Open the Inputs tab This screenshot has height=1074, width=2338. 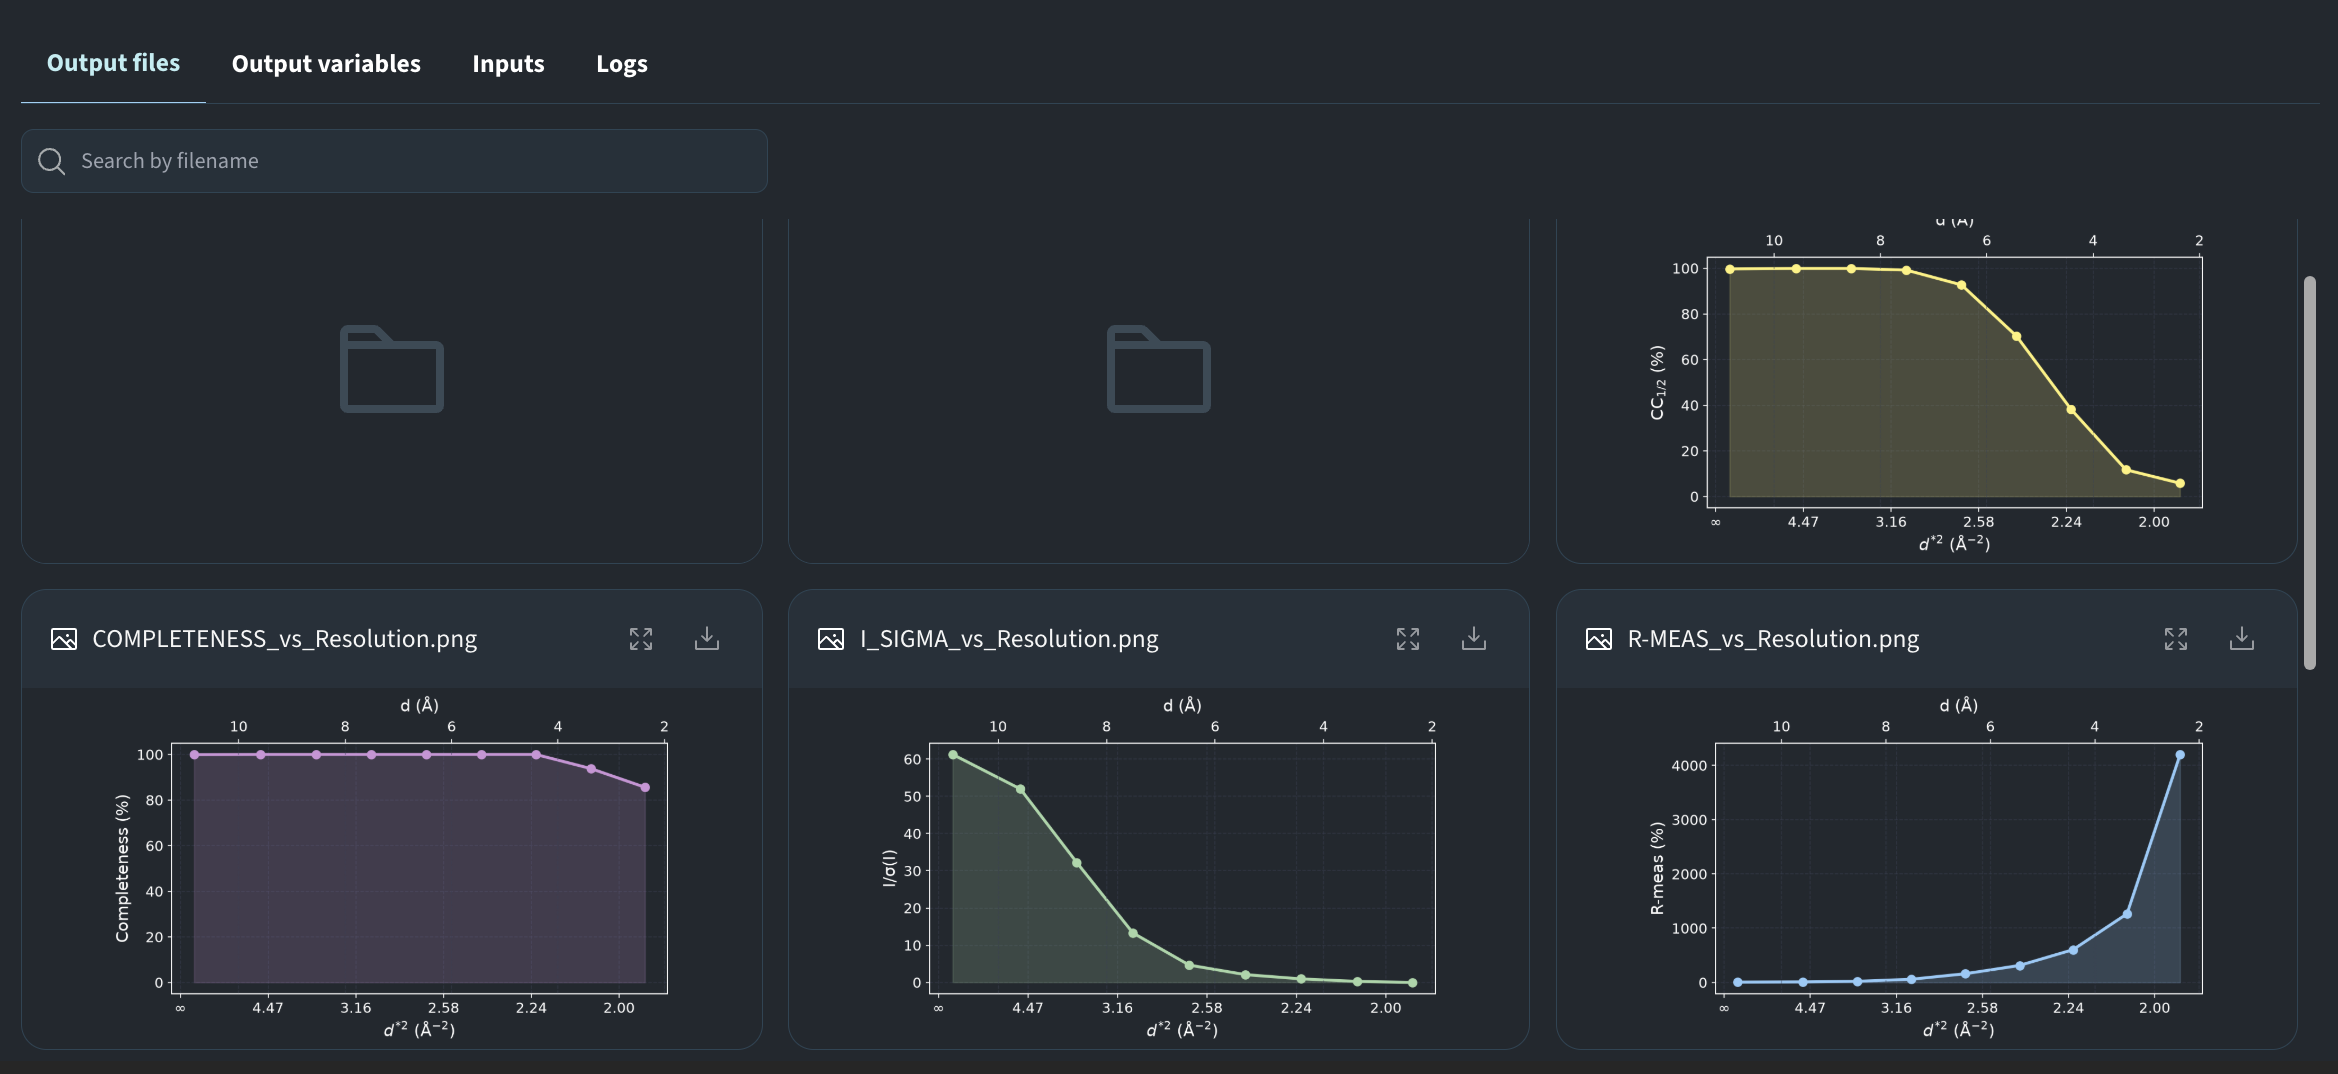coord(508,64)
